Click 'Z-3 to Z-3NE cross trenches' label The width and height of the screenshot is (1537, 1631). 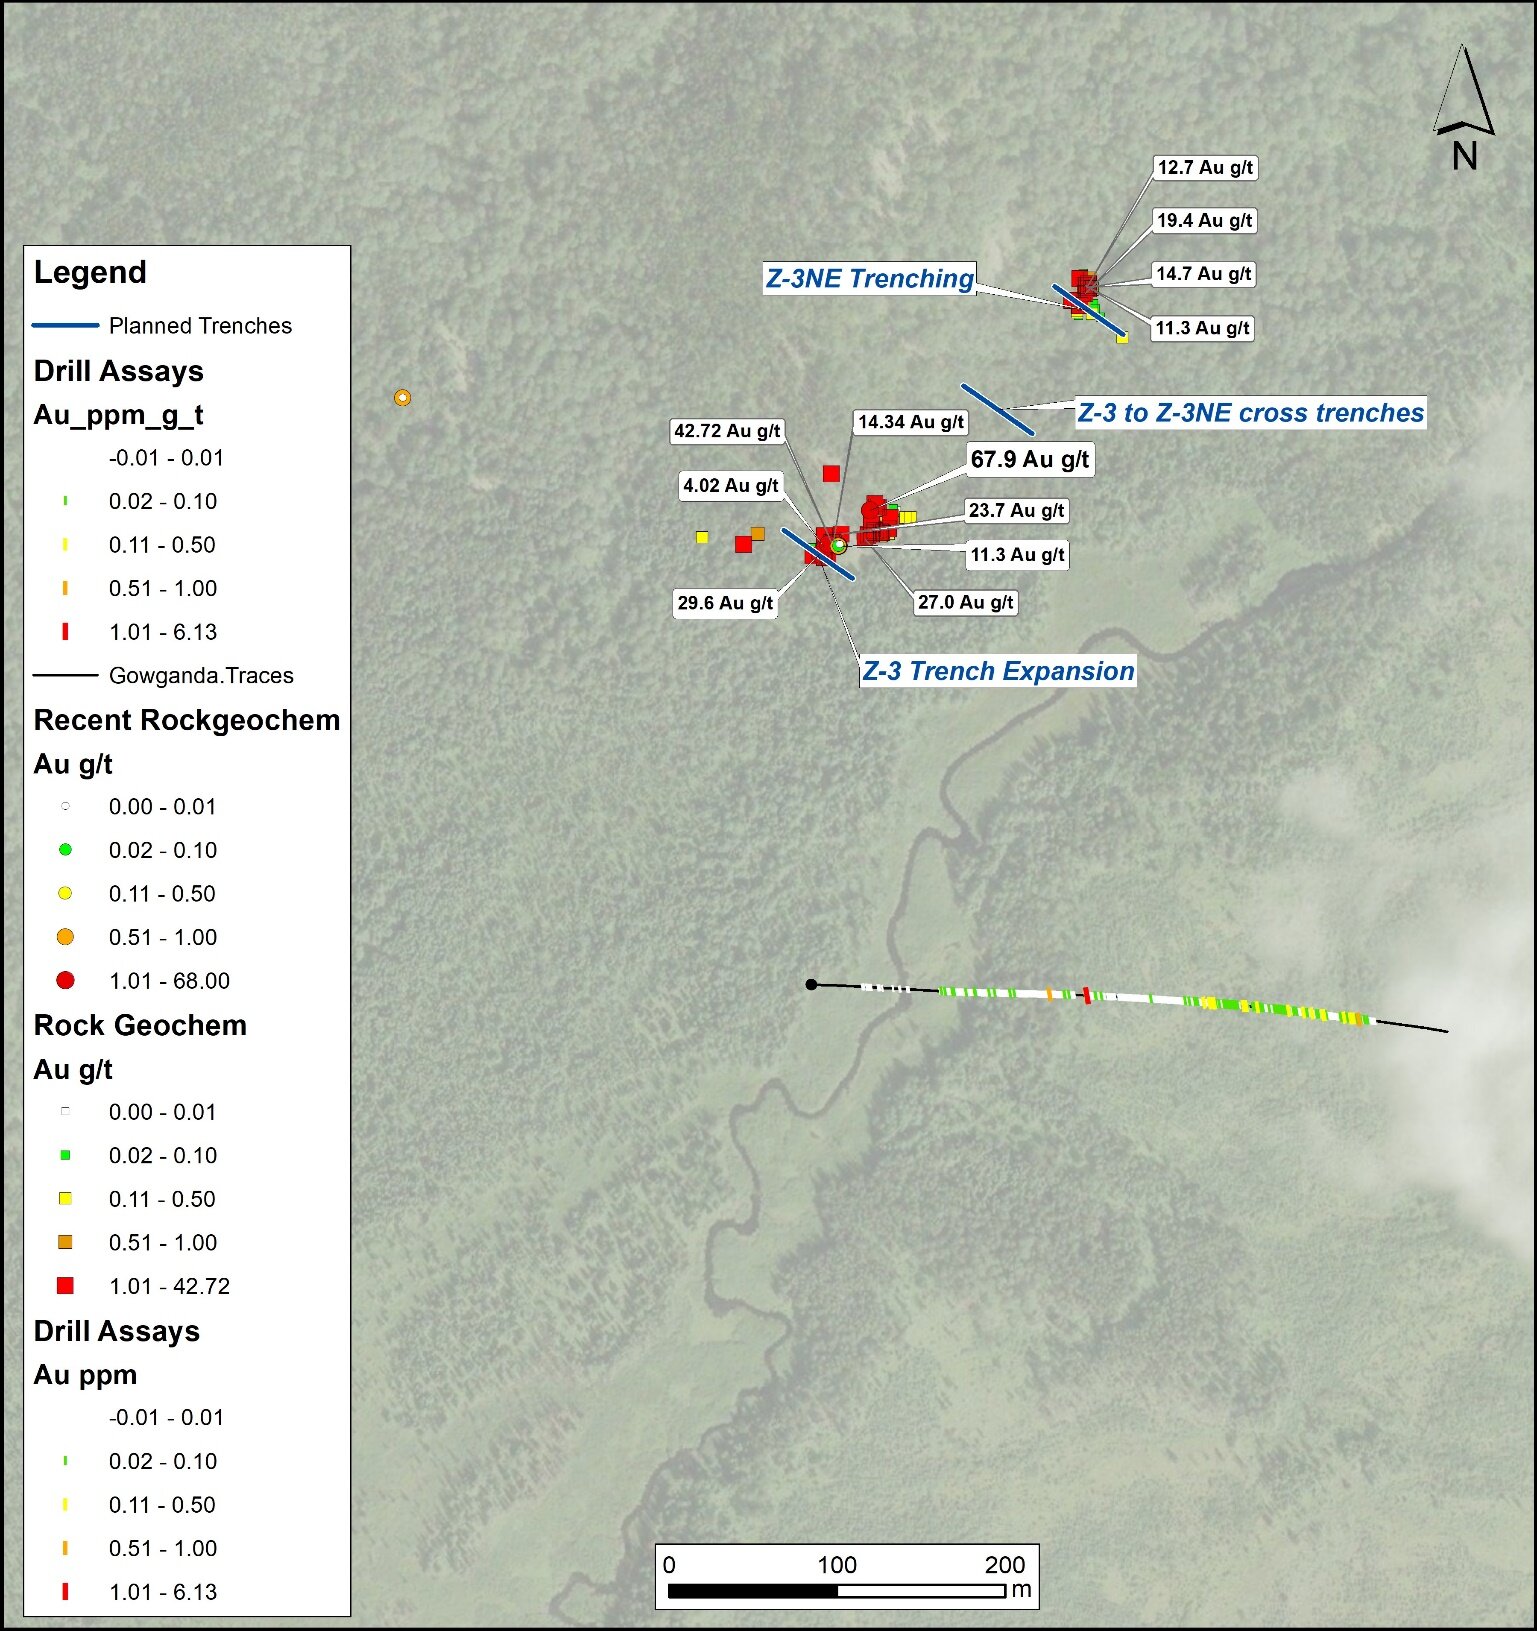point(1251,413)
